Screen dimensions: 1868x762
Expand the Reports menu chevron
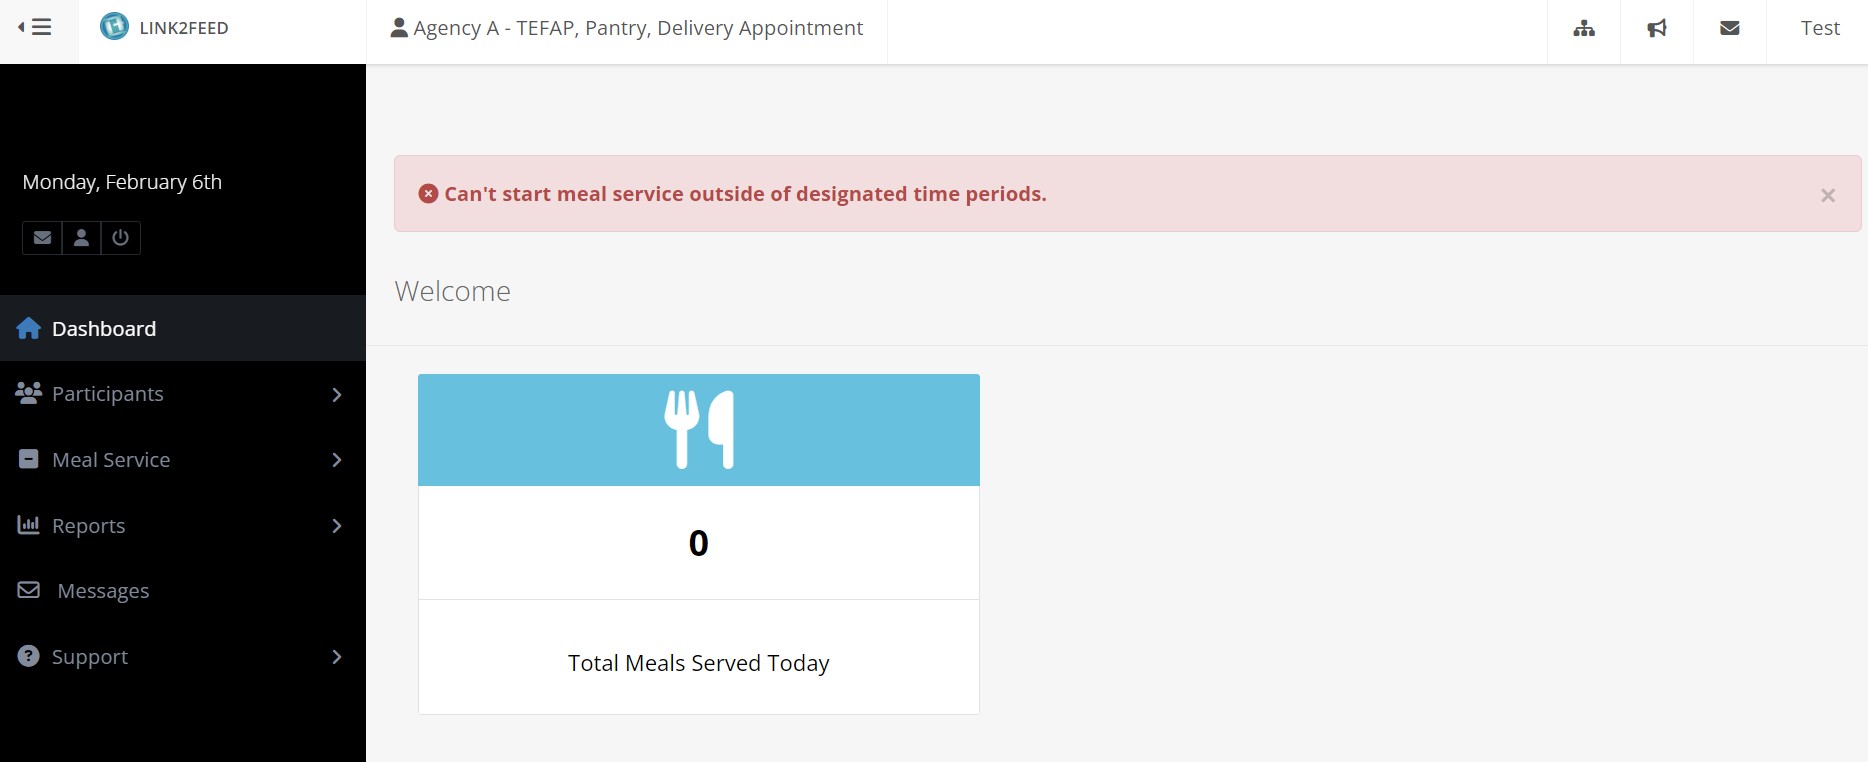[337, 526]
